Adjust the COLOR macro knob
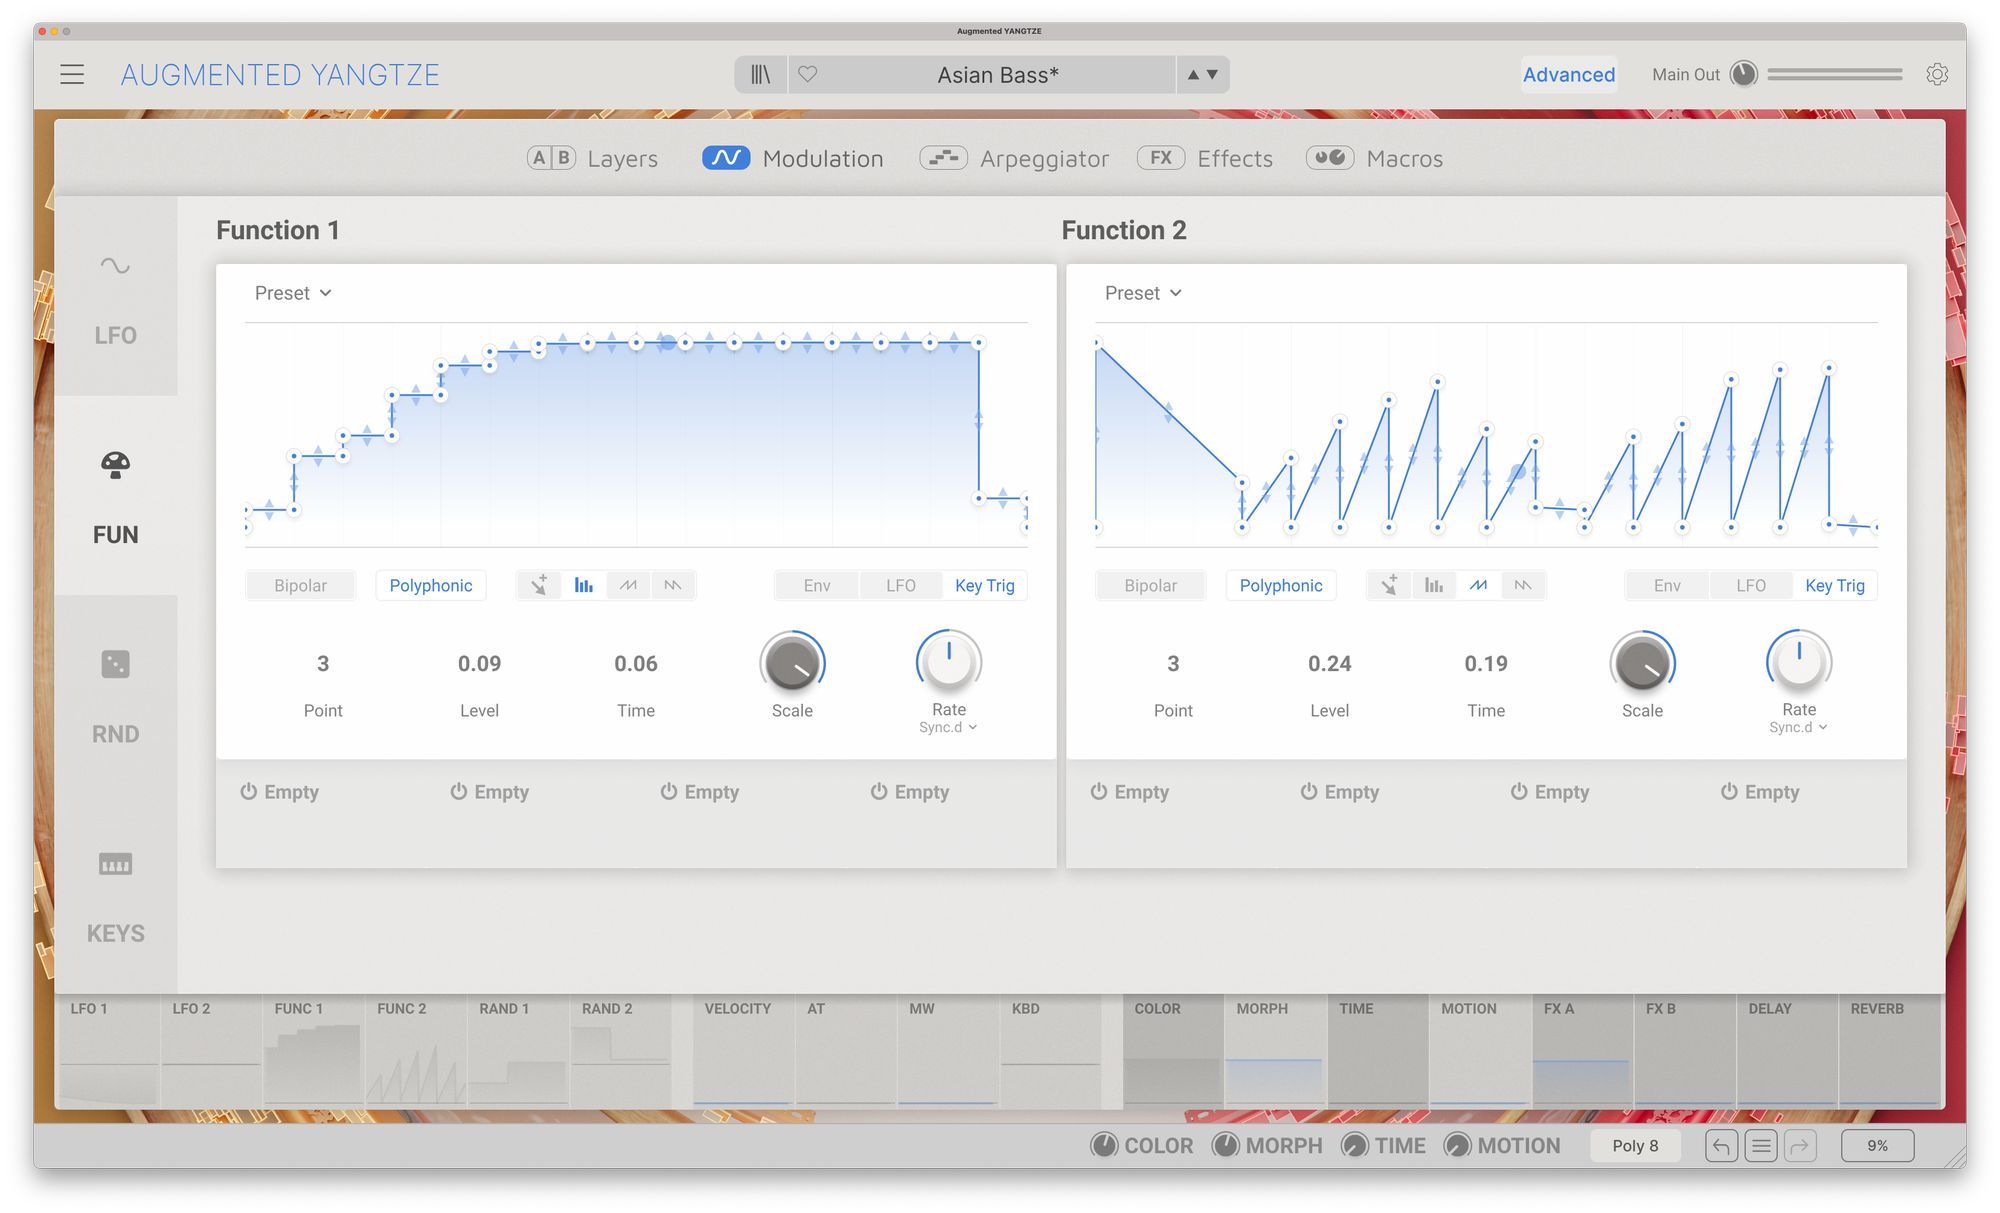Viewport: 2000px width, 1213px height. point(1104,1146)
